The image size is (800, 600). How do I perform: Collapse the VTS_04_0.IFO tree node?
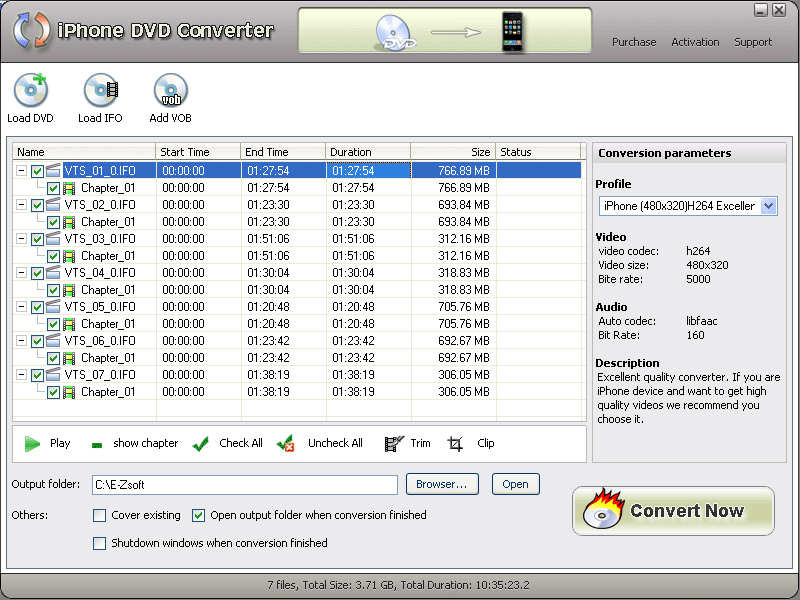[x=21, y=272]
